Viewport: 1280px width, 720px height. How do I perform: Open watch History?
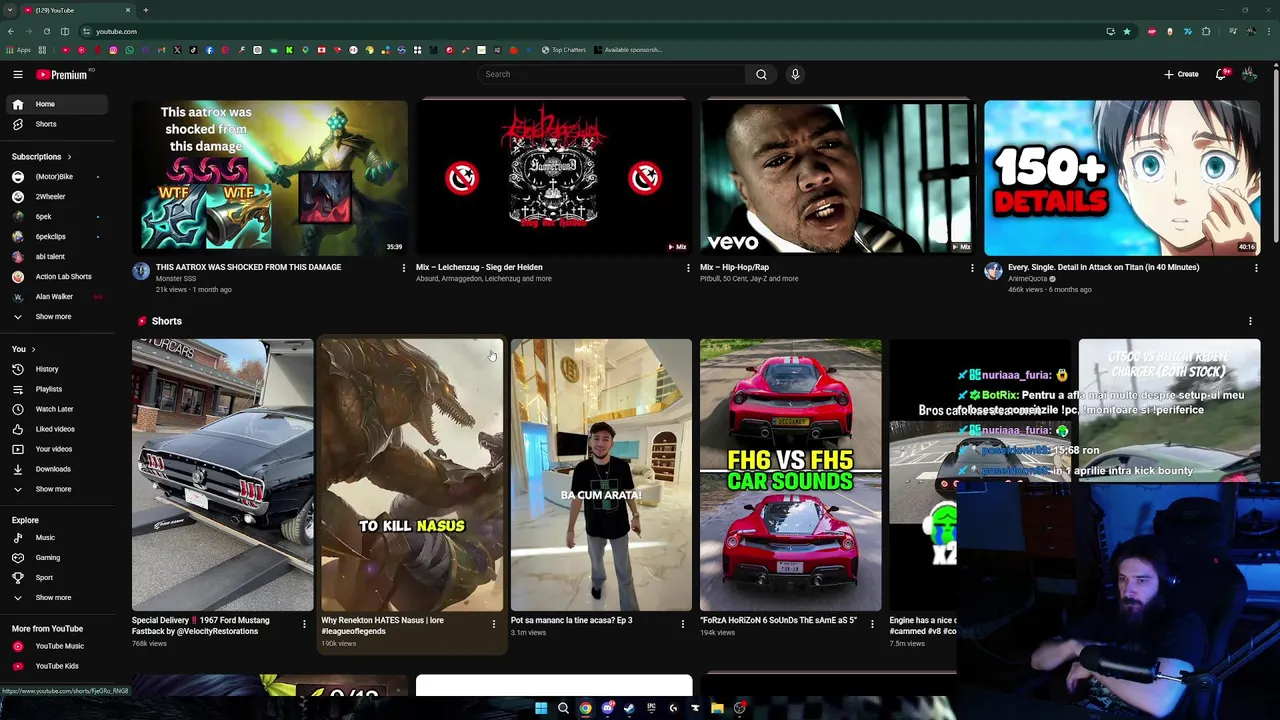[57, 369]
